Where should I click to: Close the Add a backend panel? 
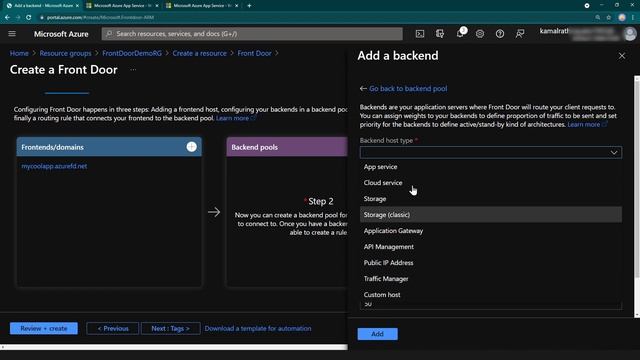coord(622,56)
